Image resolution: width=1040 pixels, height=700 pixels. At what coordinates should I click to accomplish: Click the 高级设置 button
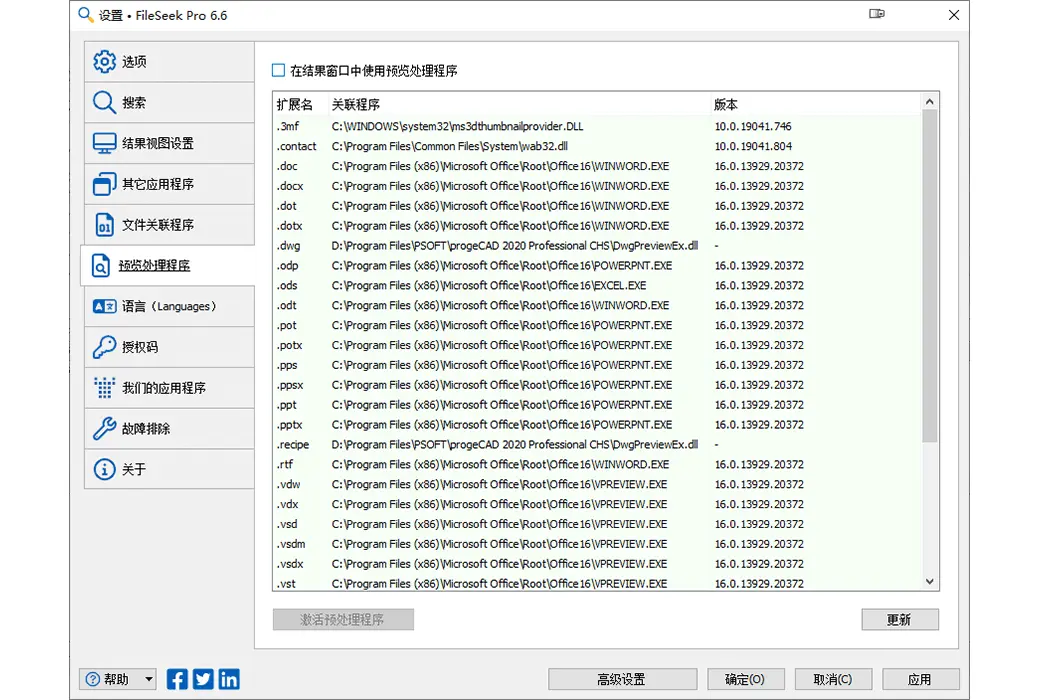pos(622,679)
